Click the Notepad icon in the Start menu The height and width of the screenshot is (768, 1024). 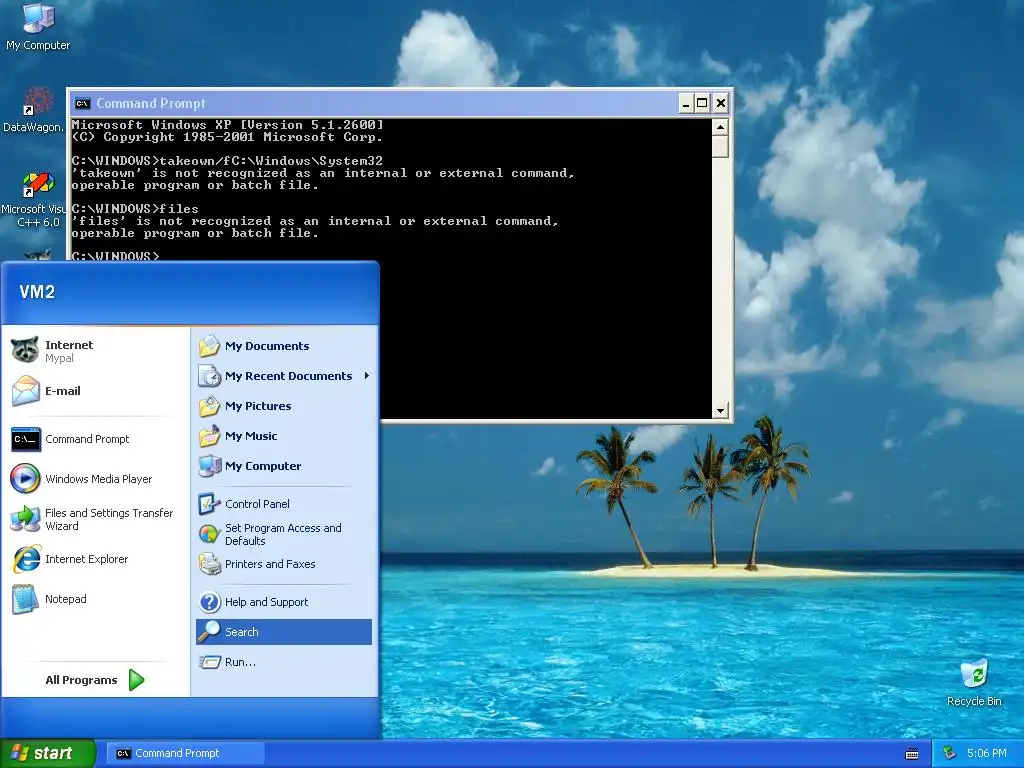pos(25,599)
